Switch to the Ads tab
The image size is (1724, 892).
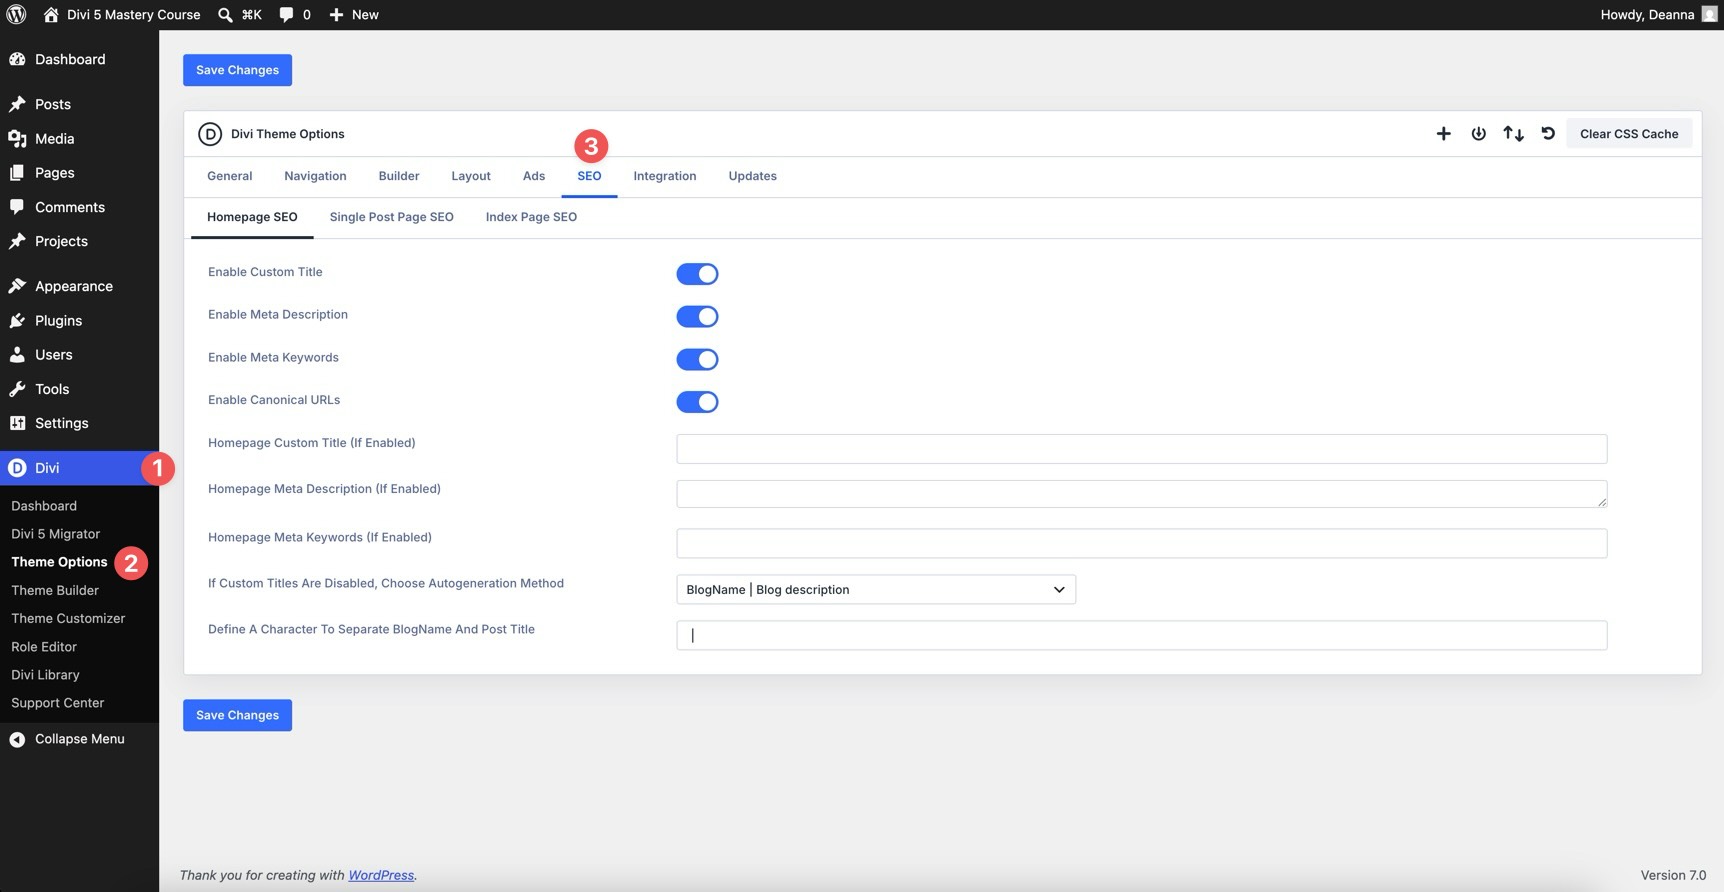coord(534,176)
